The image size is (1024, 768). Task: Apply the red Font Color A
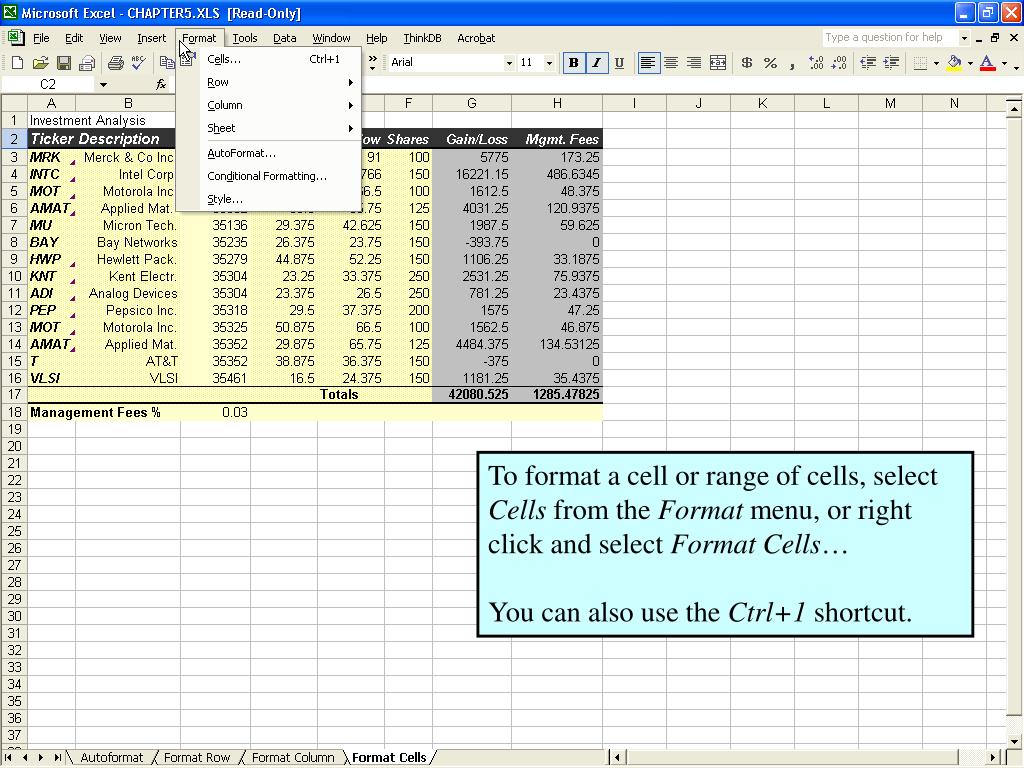(988, 63)
